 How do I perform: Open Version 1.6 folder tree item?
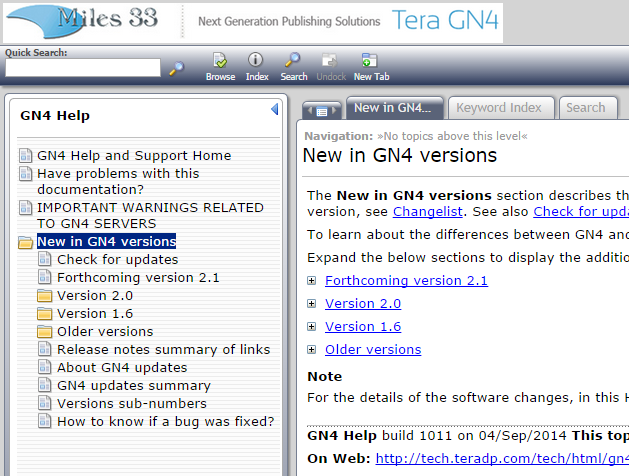(x=95, y=314)
